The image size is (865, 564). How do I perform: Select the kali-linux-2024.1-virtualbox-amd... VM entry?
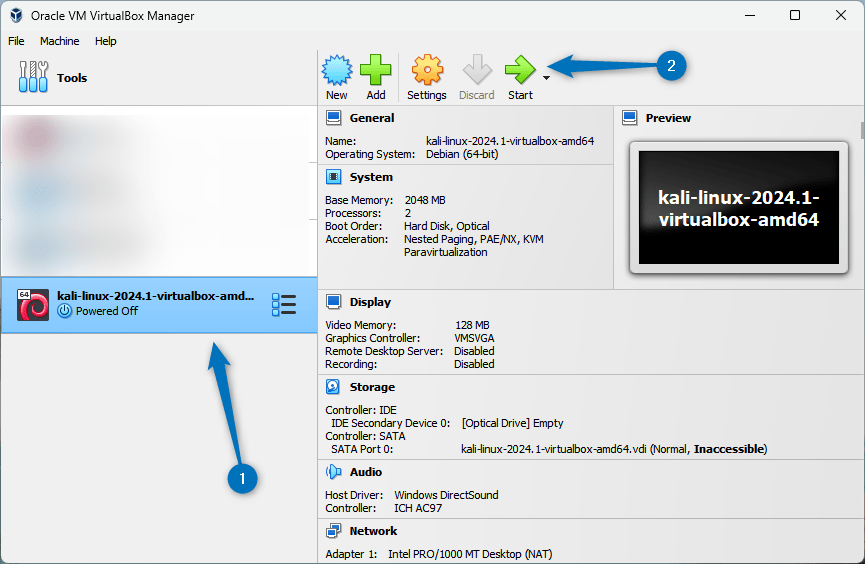pyautogui.click(x=159, y=305)
